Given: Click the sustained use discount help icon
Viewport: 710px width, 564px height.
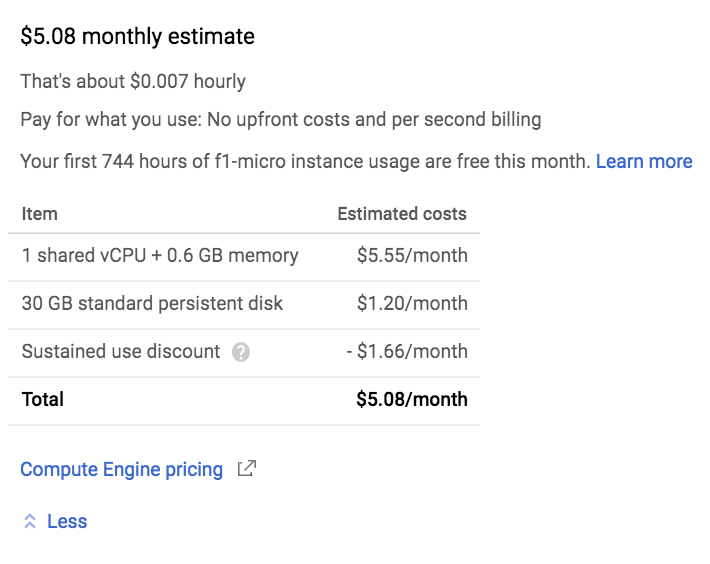Looking at the screenshot, I should (241, 352).
